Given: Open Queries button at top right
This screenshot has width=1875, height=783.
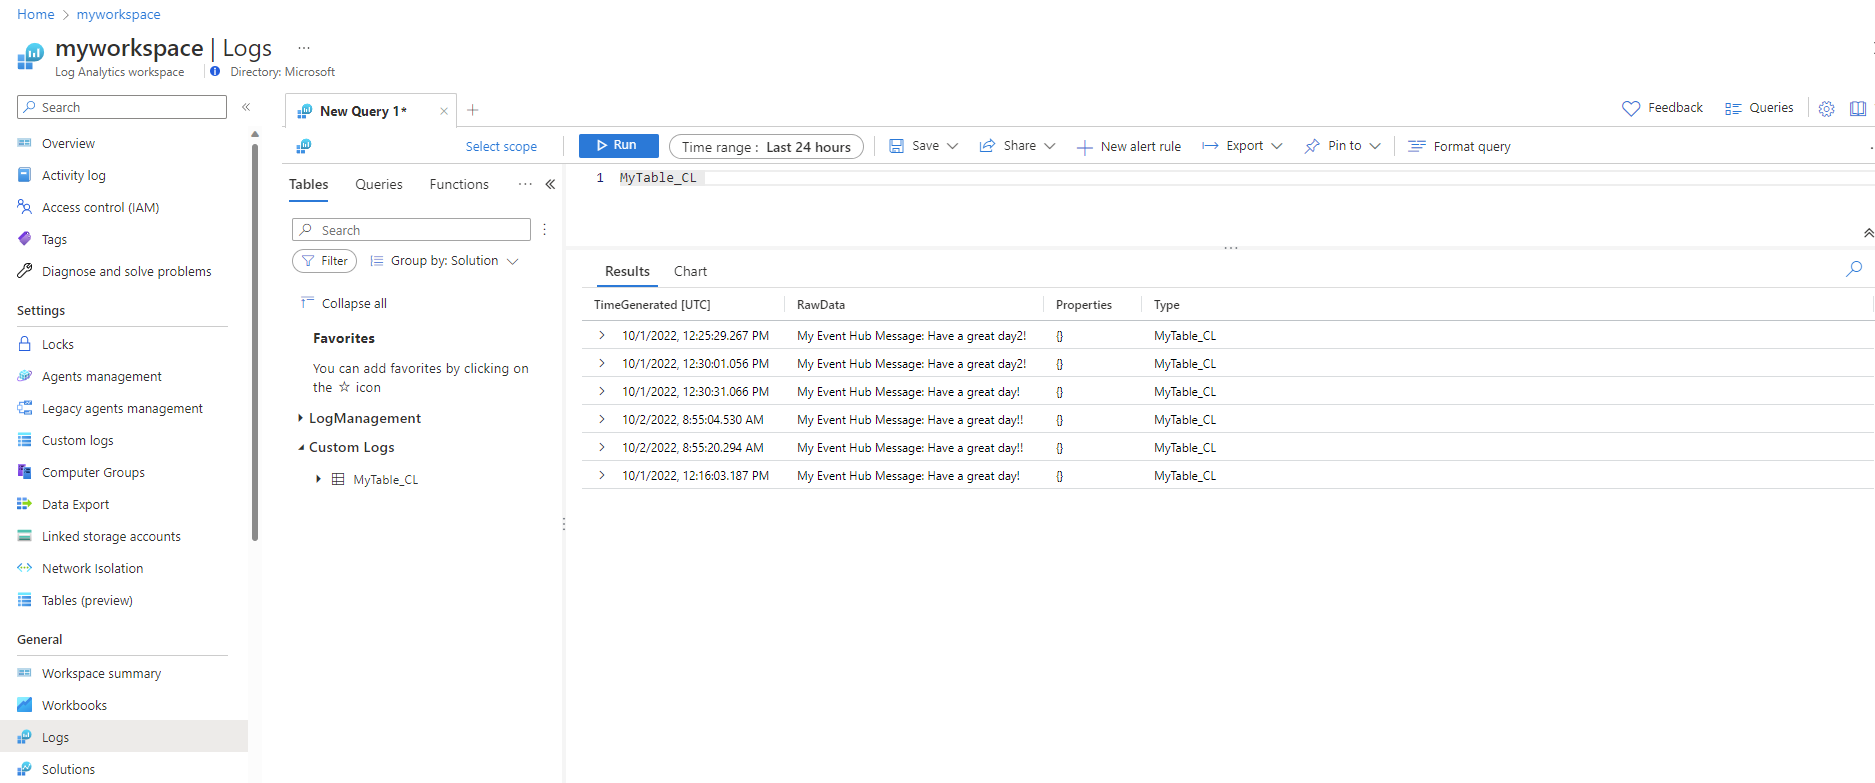Looking at the screenshot, I should [x=1759, y=108].
